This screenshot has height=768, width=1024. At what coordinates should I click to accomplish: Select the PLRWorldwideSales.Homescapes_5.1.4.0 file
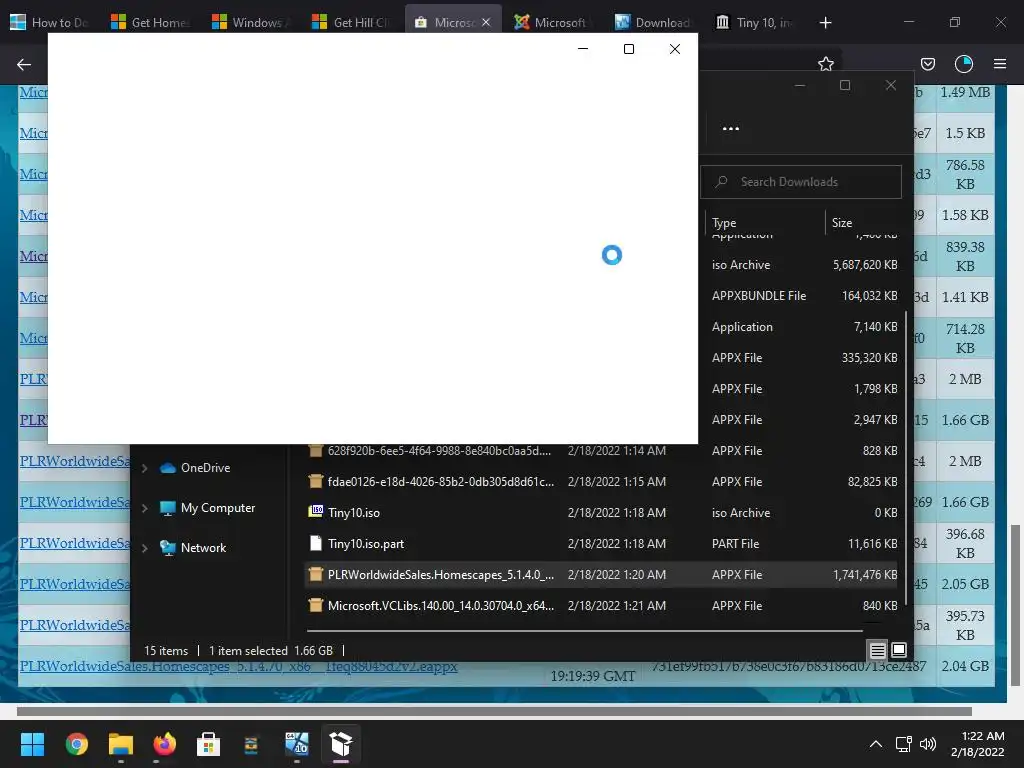click(601, 575)
